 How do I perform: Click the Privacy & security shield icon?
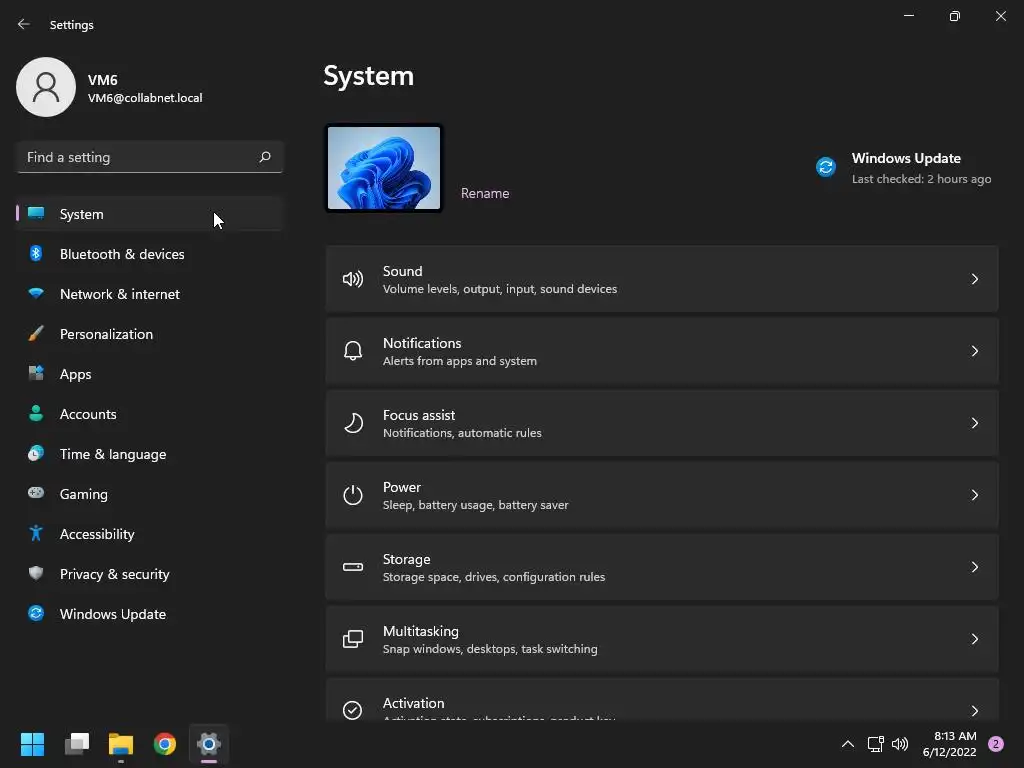click(36, 573)
